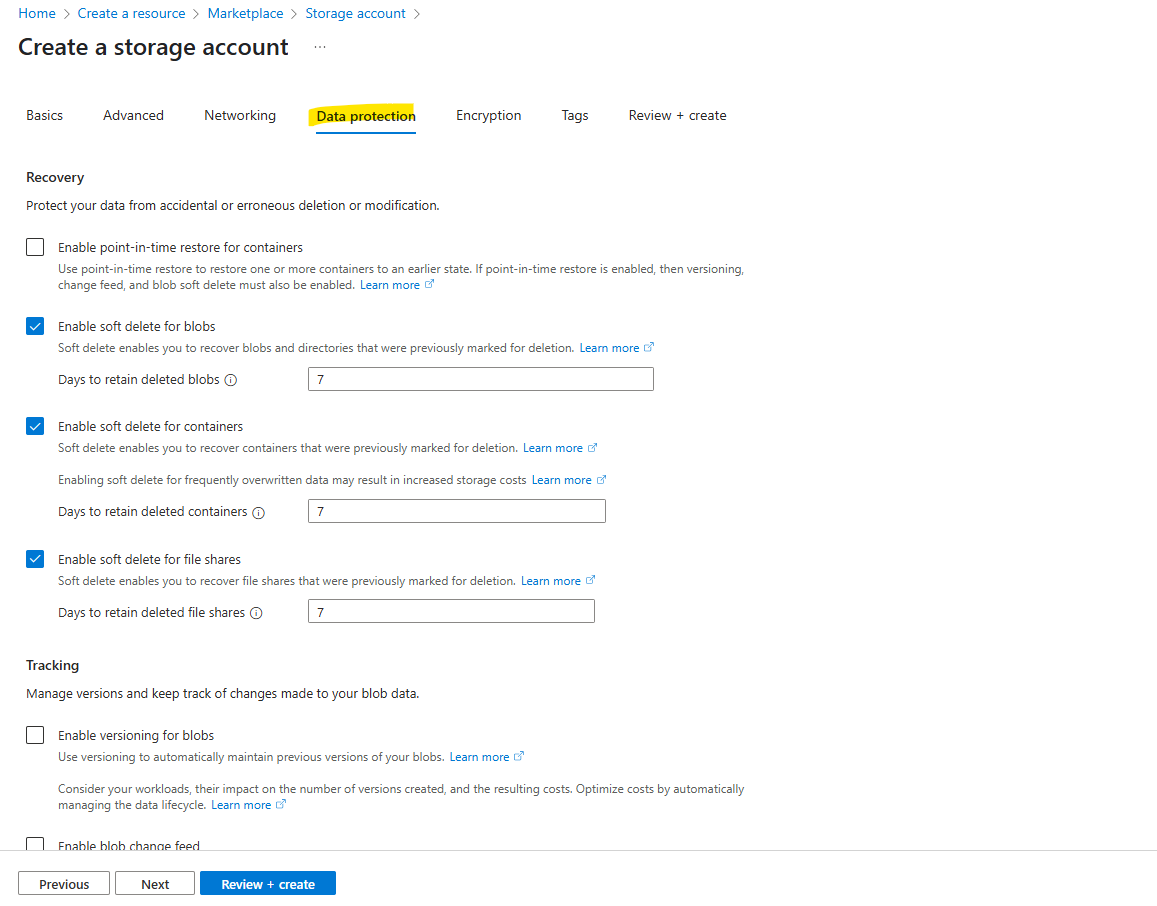Uncheck Enable soft delete for containers
This screenshot has height=906, width=1157.
point(35,426)
